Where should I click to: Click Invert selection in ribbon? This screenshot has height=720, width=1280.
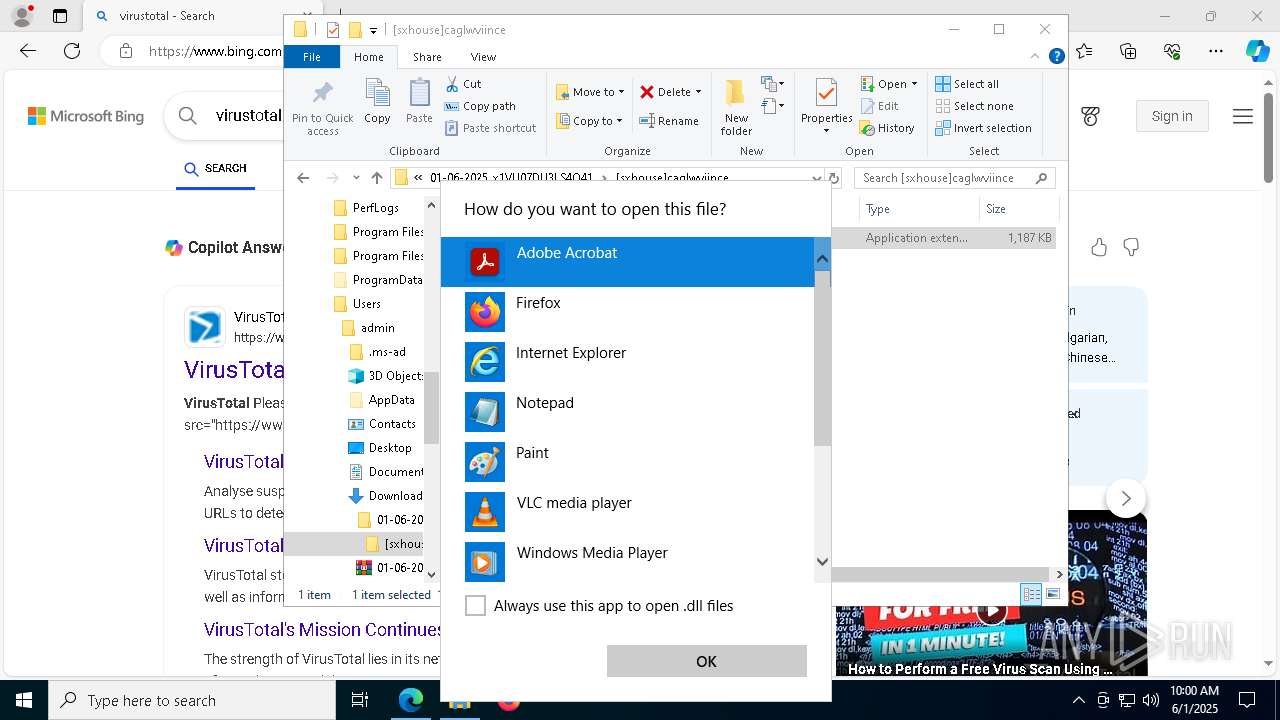(x=983, y=128)
